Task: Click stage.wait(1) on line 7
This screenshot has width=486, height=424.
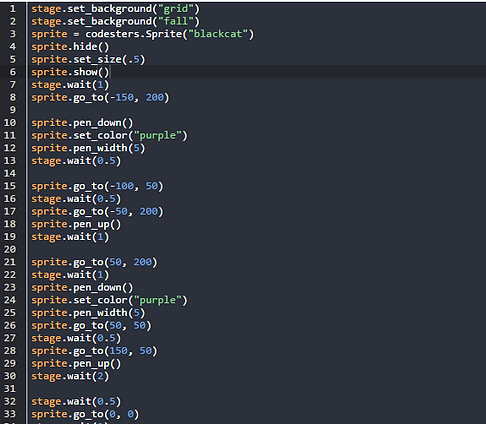Action: (x=70, y=85)
